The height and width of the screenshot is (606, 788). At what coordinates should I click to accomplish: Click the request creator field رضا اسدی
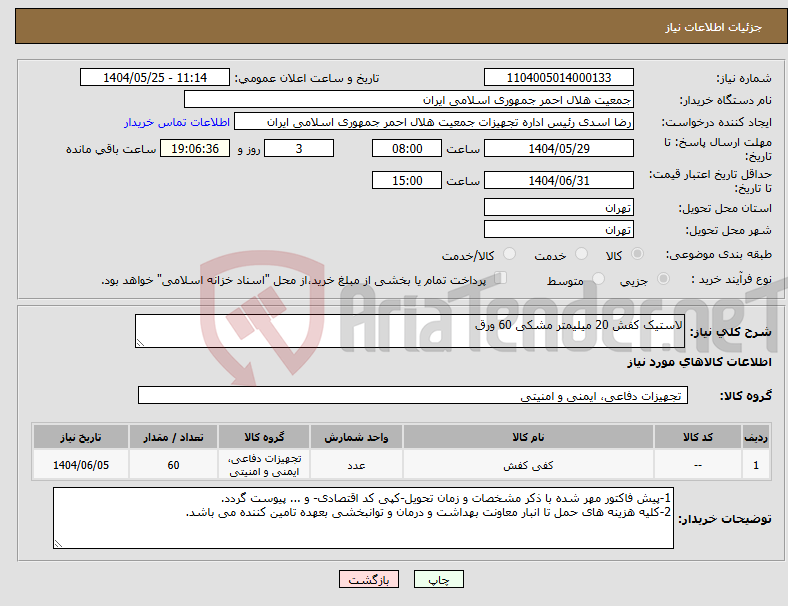pyautogui.click(x=434, y=122)
